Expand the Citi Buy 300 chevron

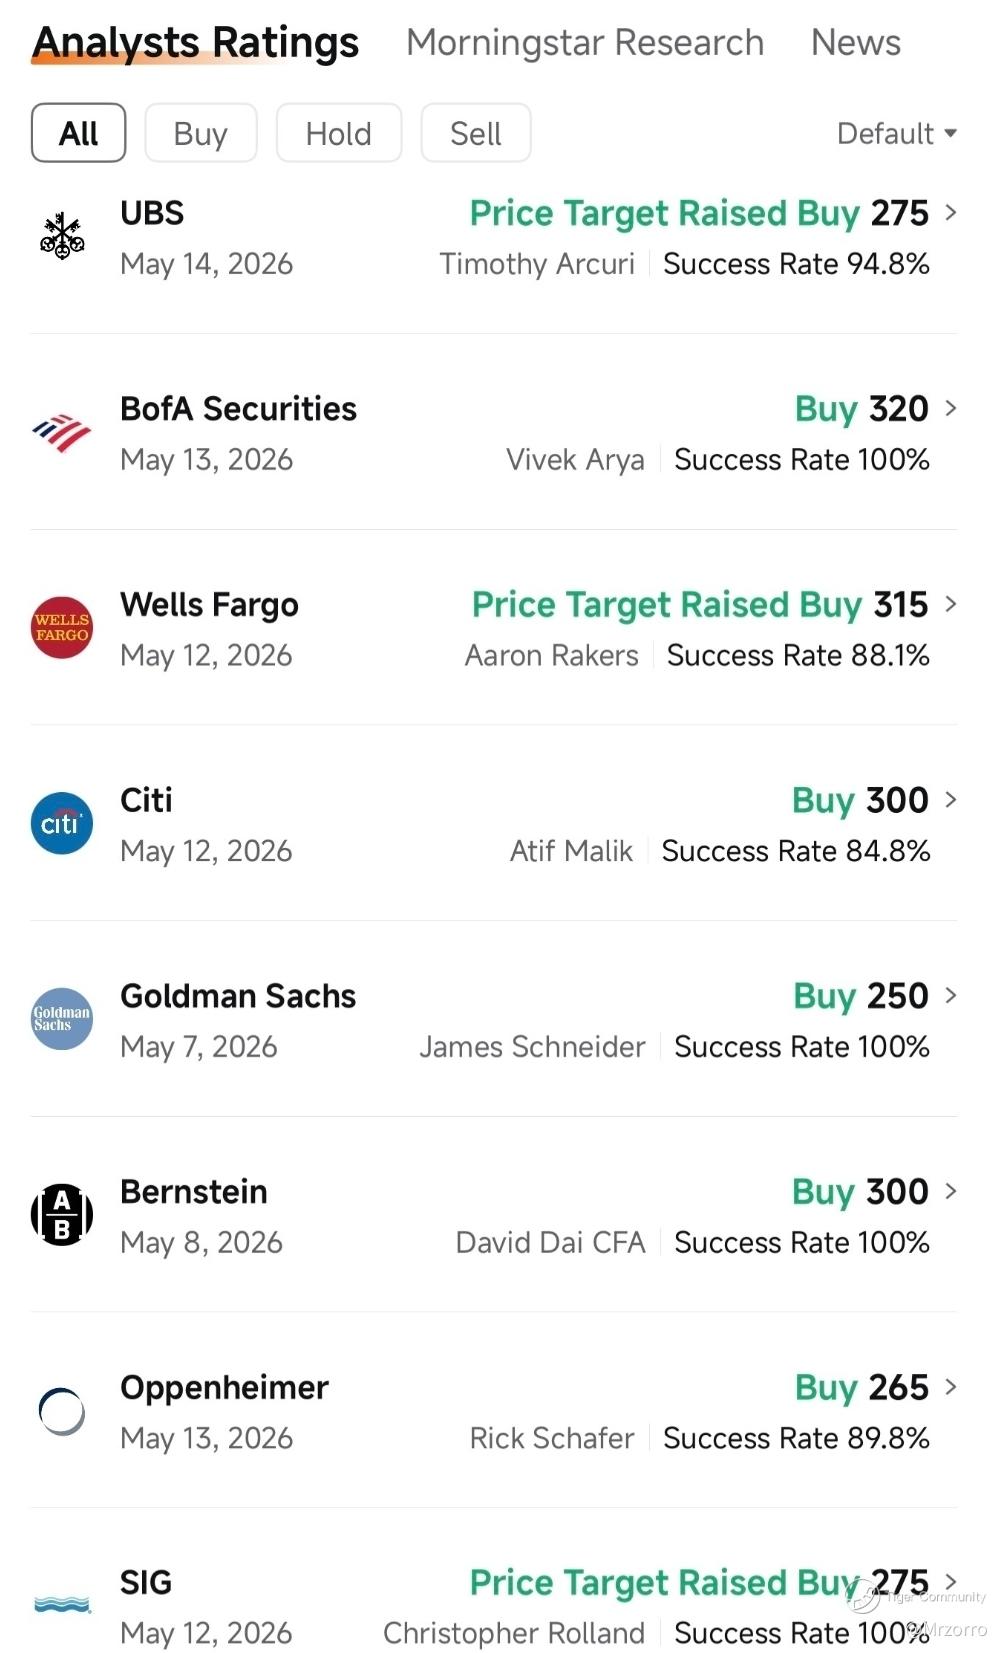click(x=951, y=799)
